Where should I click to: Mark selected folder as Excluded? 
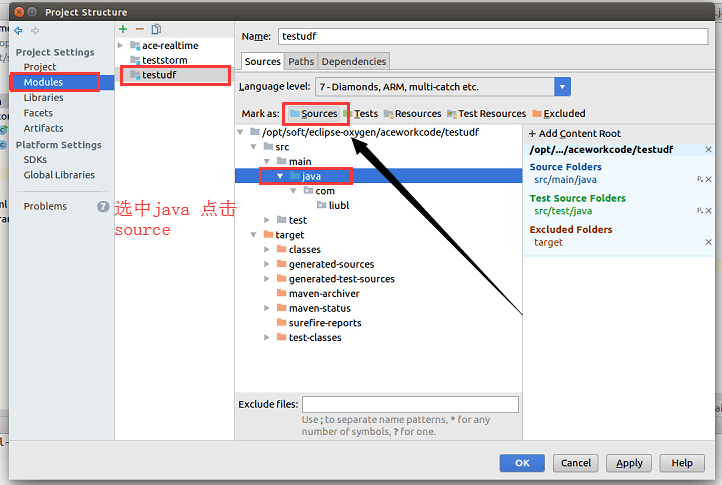pyautogui.click(x=559, y=114)
